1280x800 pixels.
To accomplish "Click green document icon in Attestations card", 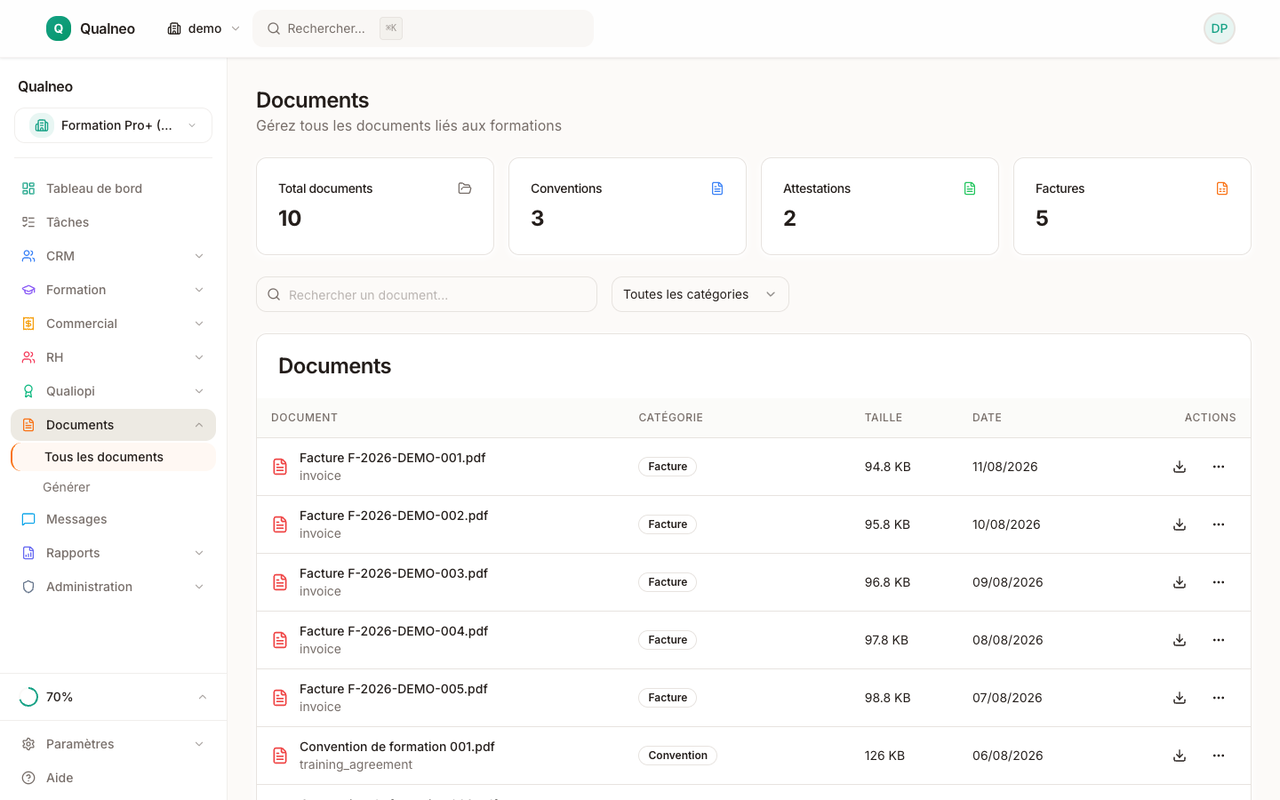I will tap(969, 188).
